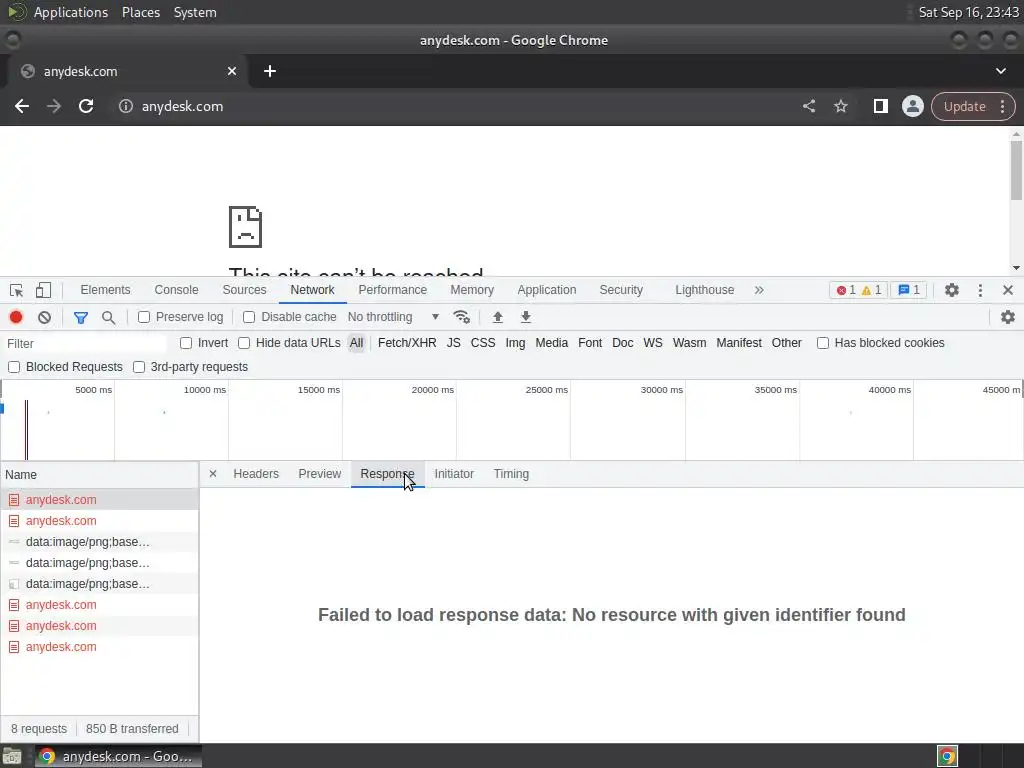
Task: Click the blue issues counter badge
Action: click(908, 290)
